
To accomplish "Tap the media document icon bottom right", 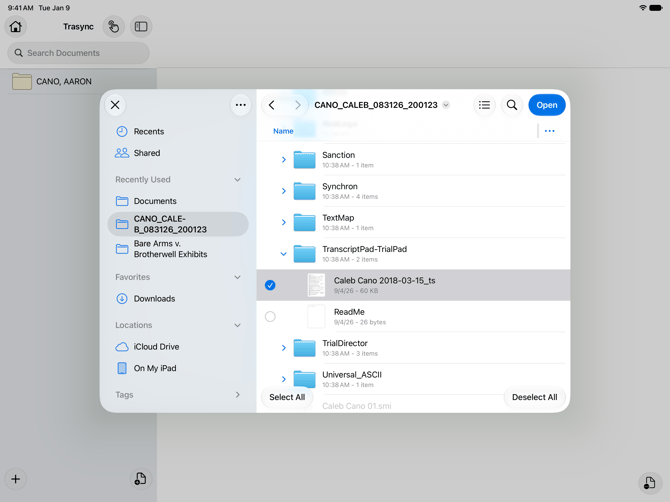I will pos(649,483).
